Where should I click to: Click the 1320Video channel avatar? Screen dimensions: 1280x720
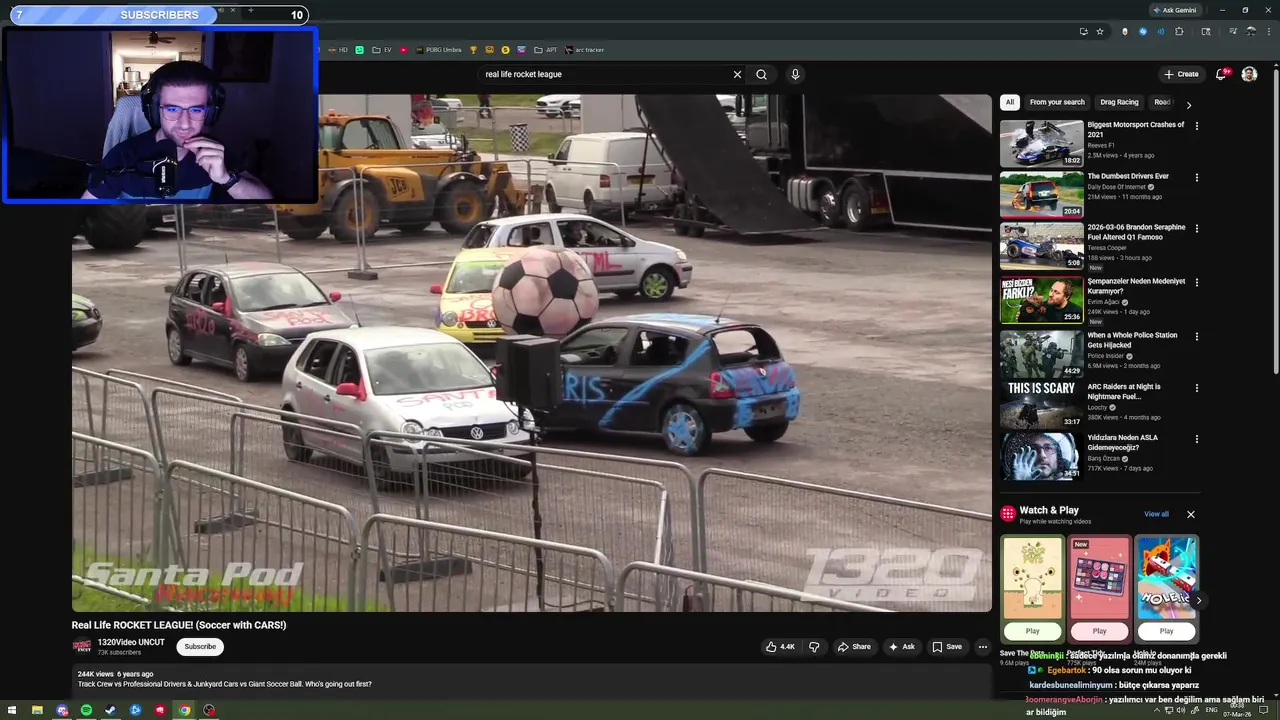click(x=82, y=647)
